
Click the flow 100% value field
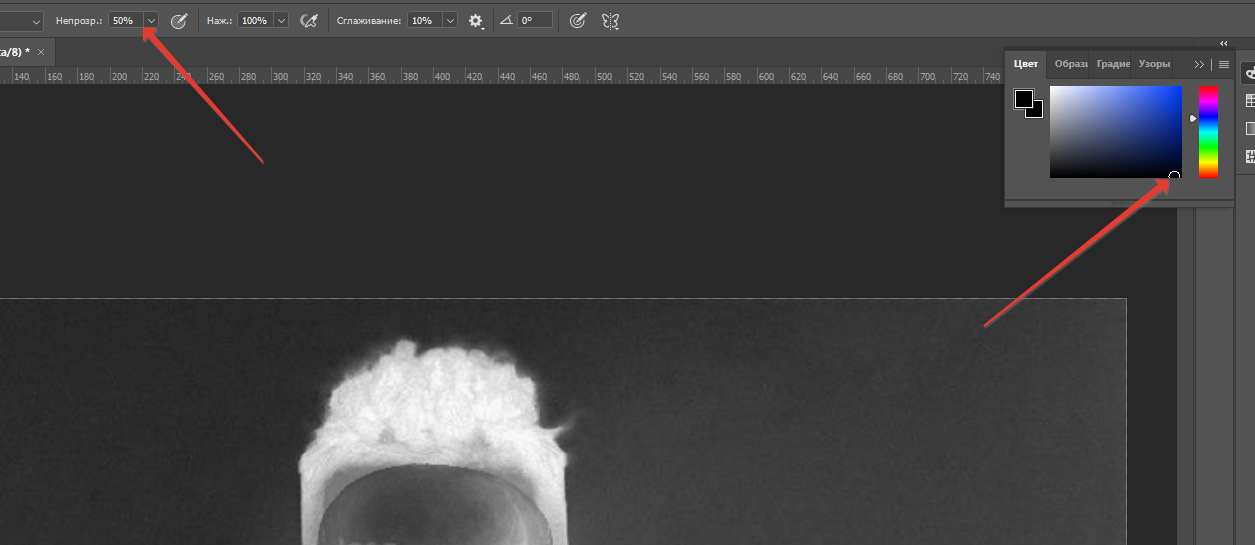[x=255, y=20]
